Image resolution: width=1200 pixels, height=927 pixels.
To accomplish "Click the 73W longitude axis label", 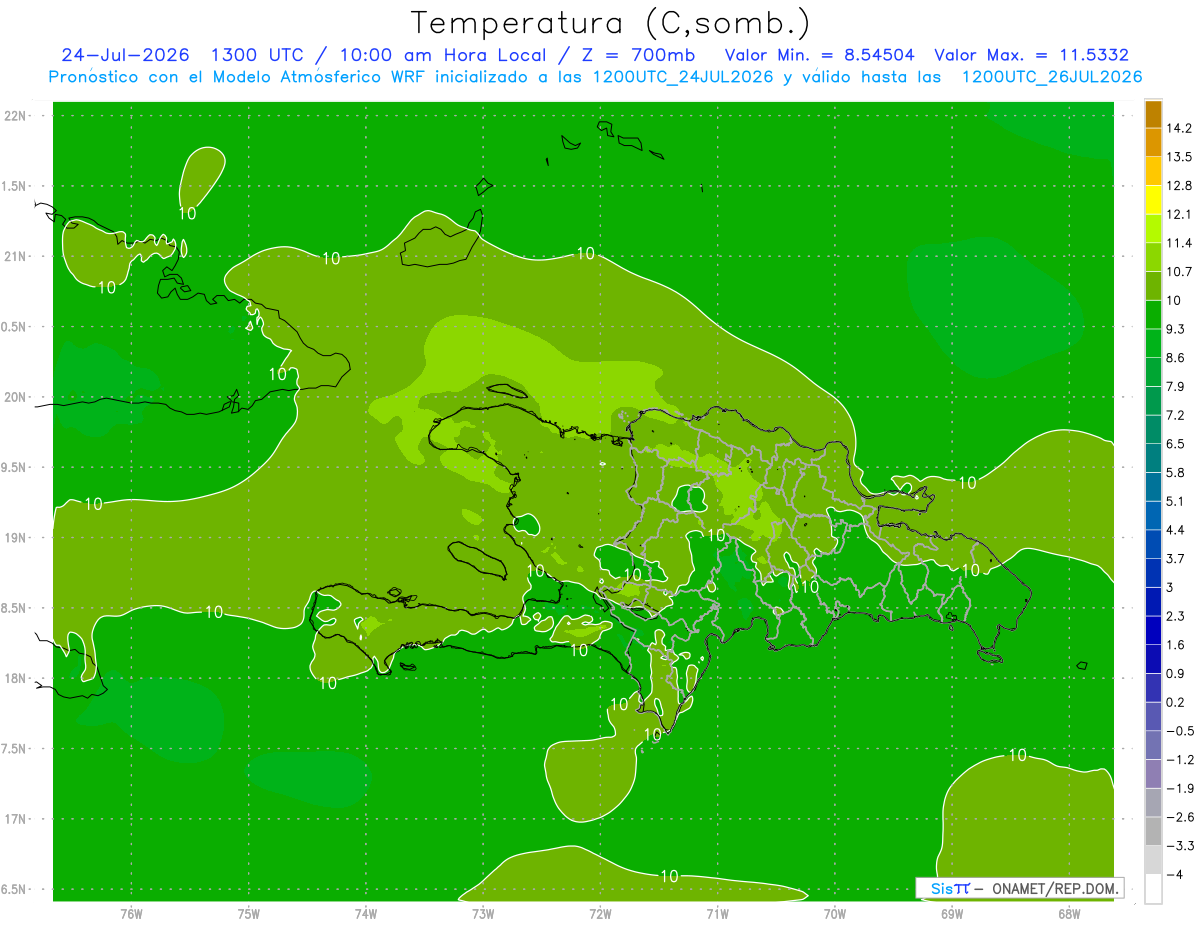I will pos(483,914).
